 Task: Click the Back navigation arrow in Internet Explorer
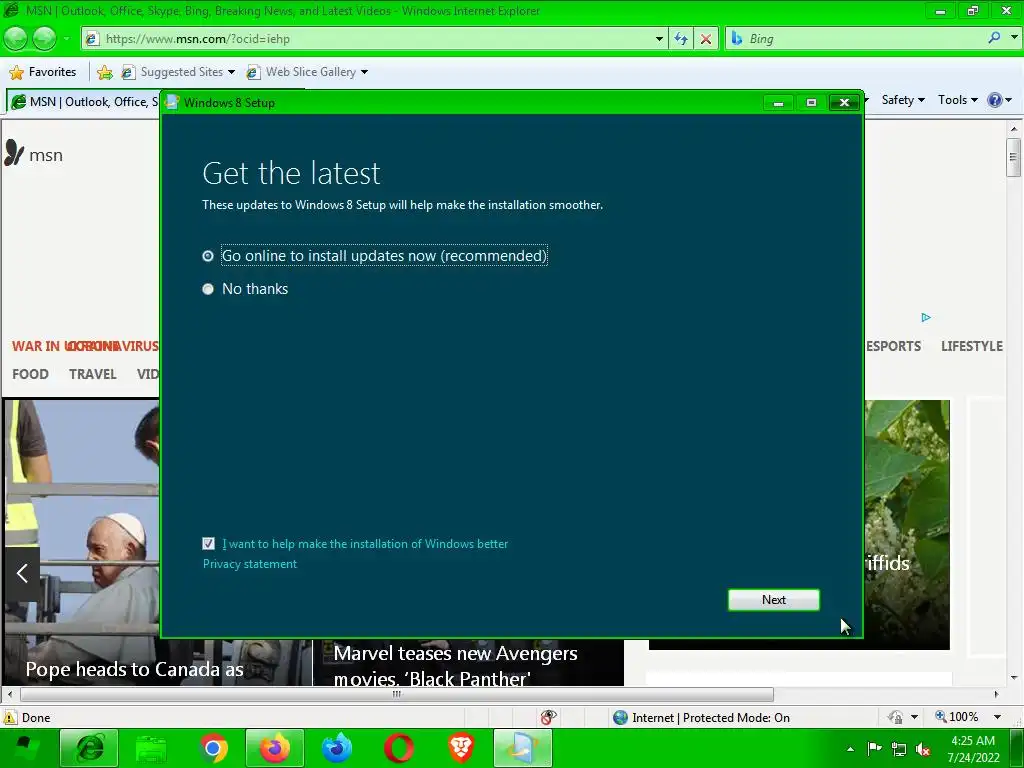coord(16,39)
